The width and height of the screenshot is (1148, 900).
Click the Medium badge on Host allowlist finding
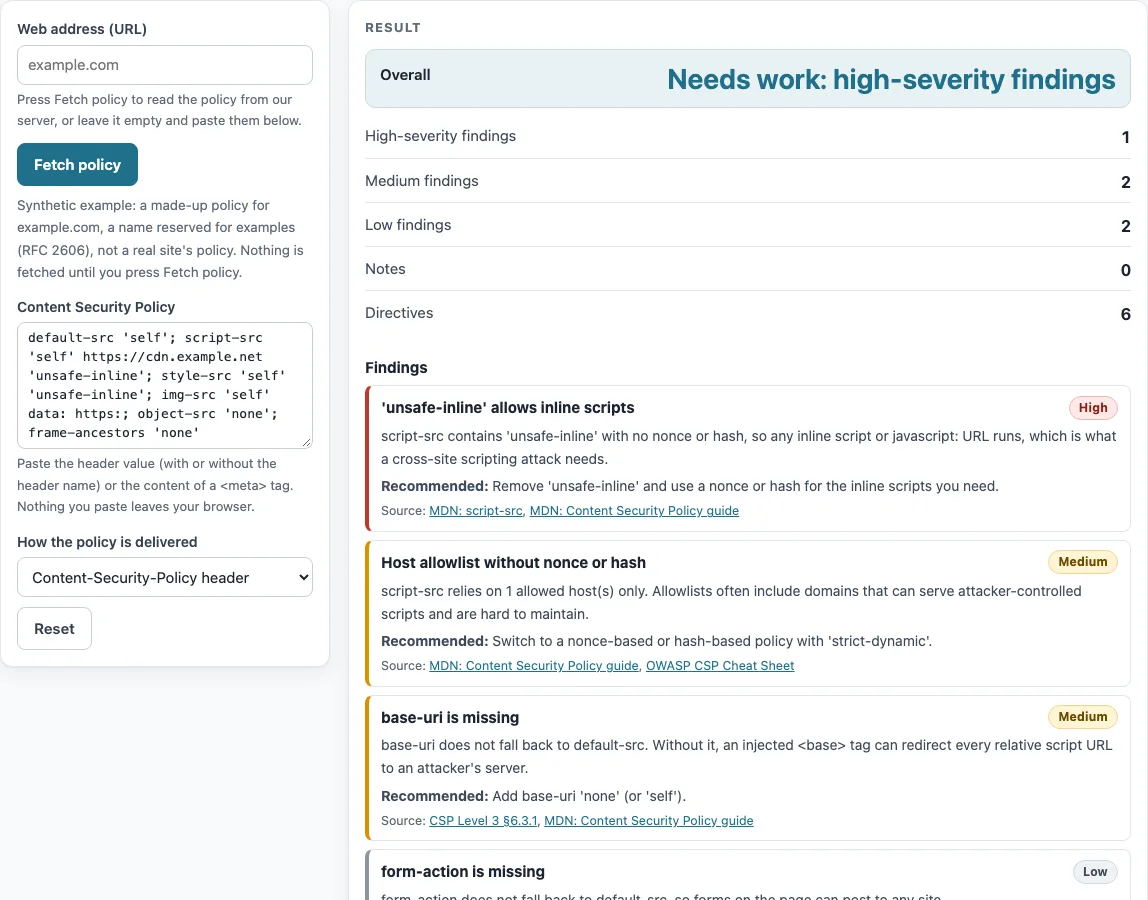point(1083,562)
